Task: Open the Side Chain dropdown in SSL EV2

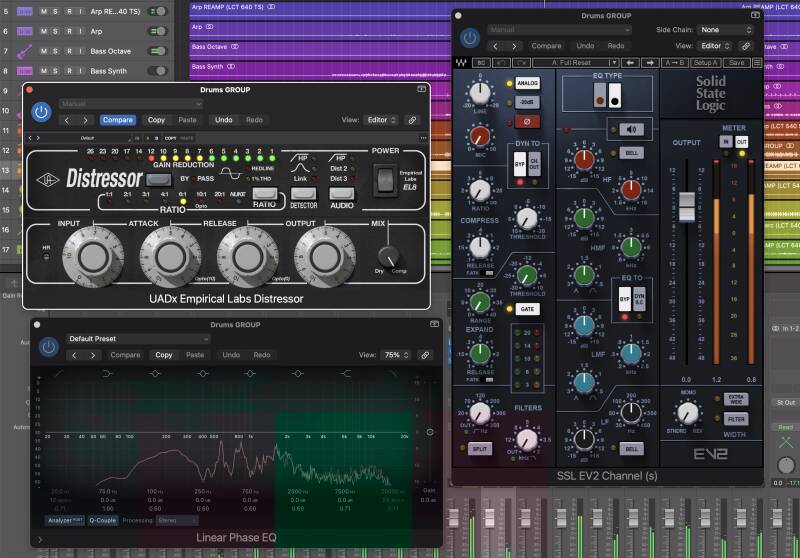Action: [x=725, y=30]
